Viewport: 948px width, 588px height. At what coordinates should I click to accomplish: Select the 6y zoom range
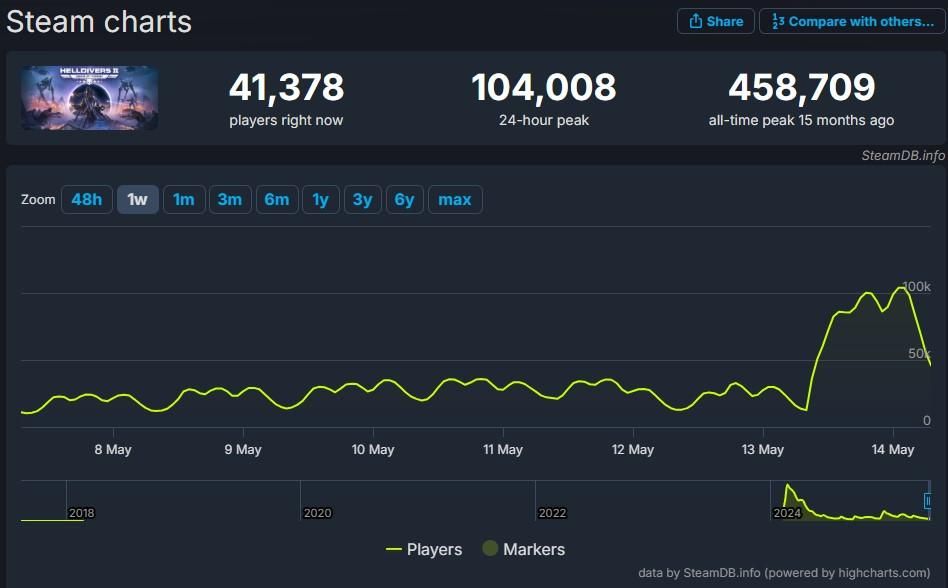click(405, 199)
